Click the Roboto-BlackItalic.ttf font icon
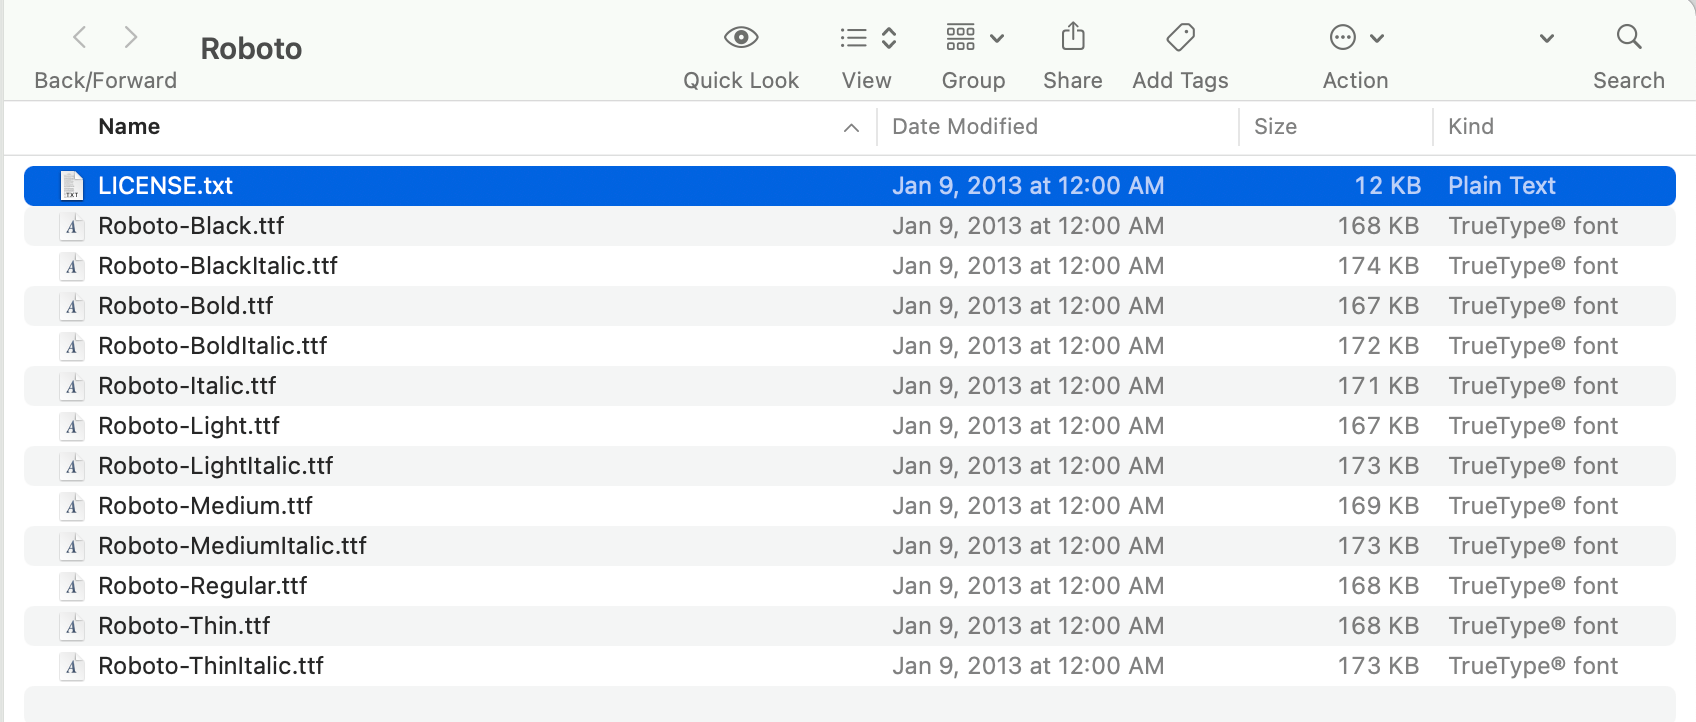 point(72,266)
